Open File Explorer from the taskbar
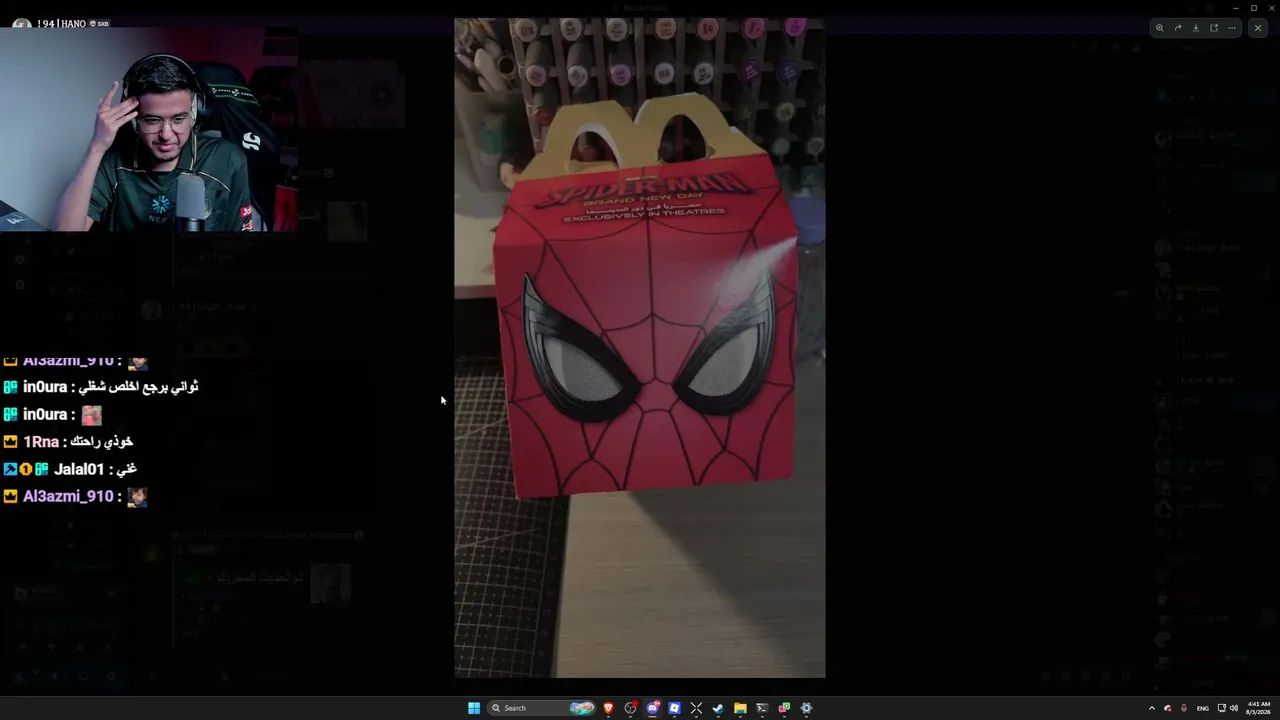The image size is (1280, 720). click(740, 708)
